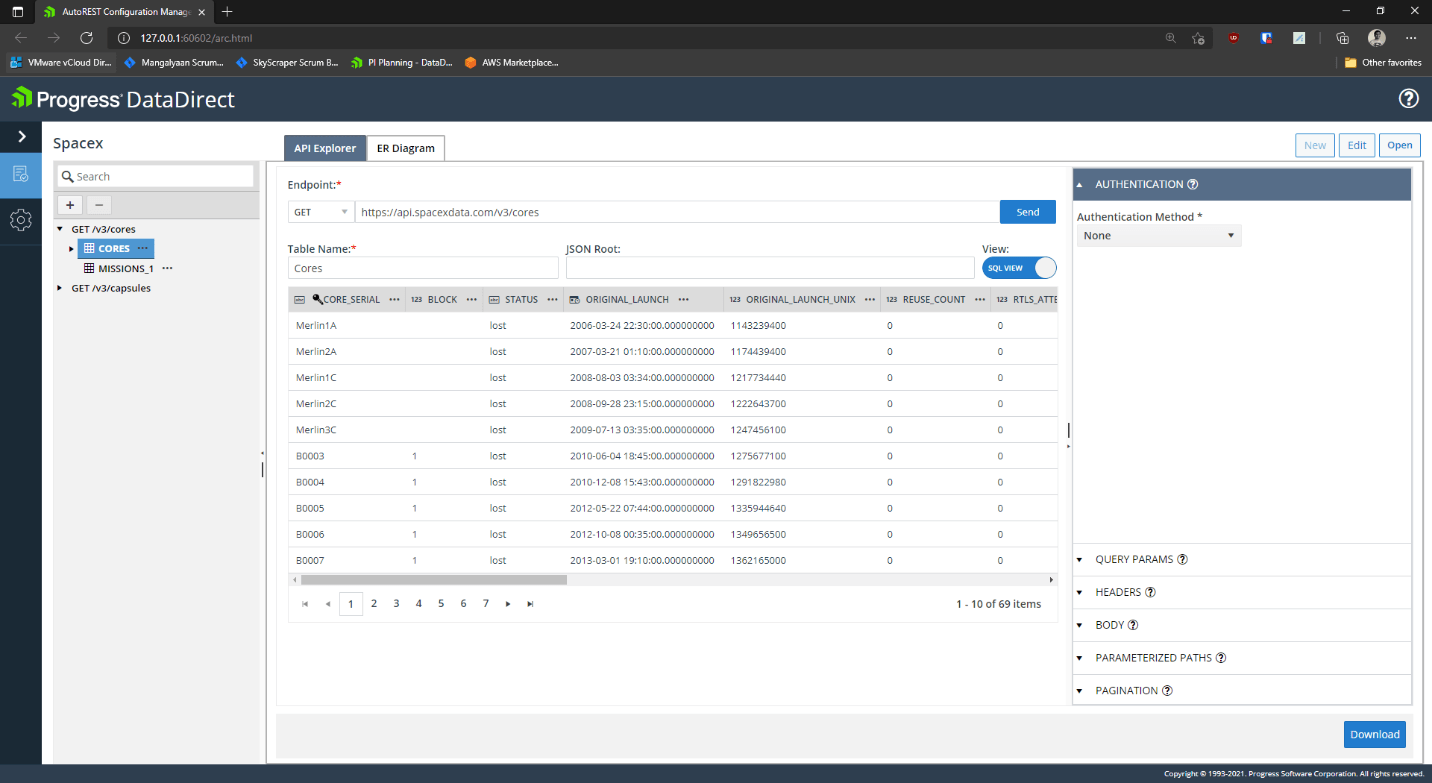The image size is (1432, 783).
Task: Toggle the SQL VIEW switch
Action: 1019,268
